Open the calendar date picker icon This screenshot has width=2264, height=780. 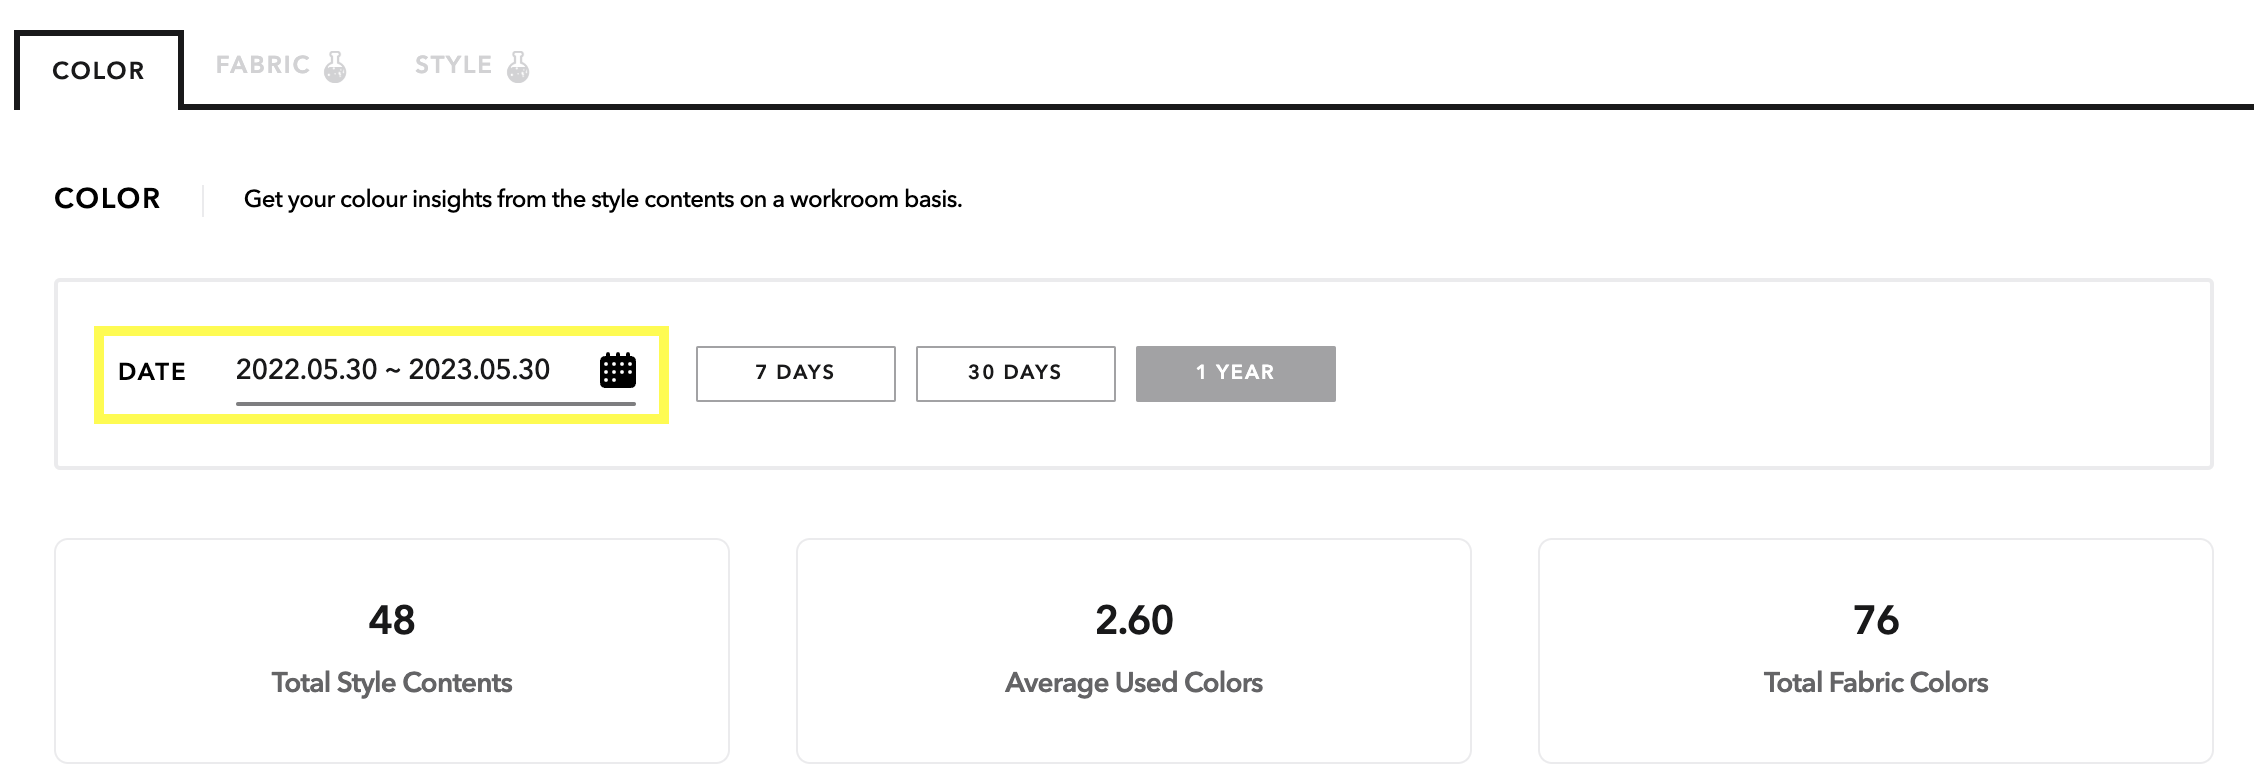(617, 370)
